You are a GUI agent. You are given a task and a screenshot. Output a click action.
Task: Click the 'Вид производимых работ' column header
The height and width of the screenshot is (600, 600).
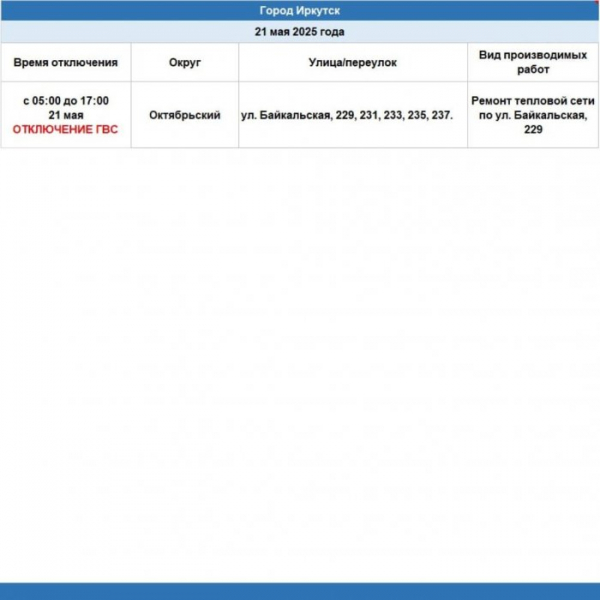(x=533, y=62)
